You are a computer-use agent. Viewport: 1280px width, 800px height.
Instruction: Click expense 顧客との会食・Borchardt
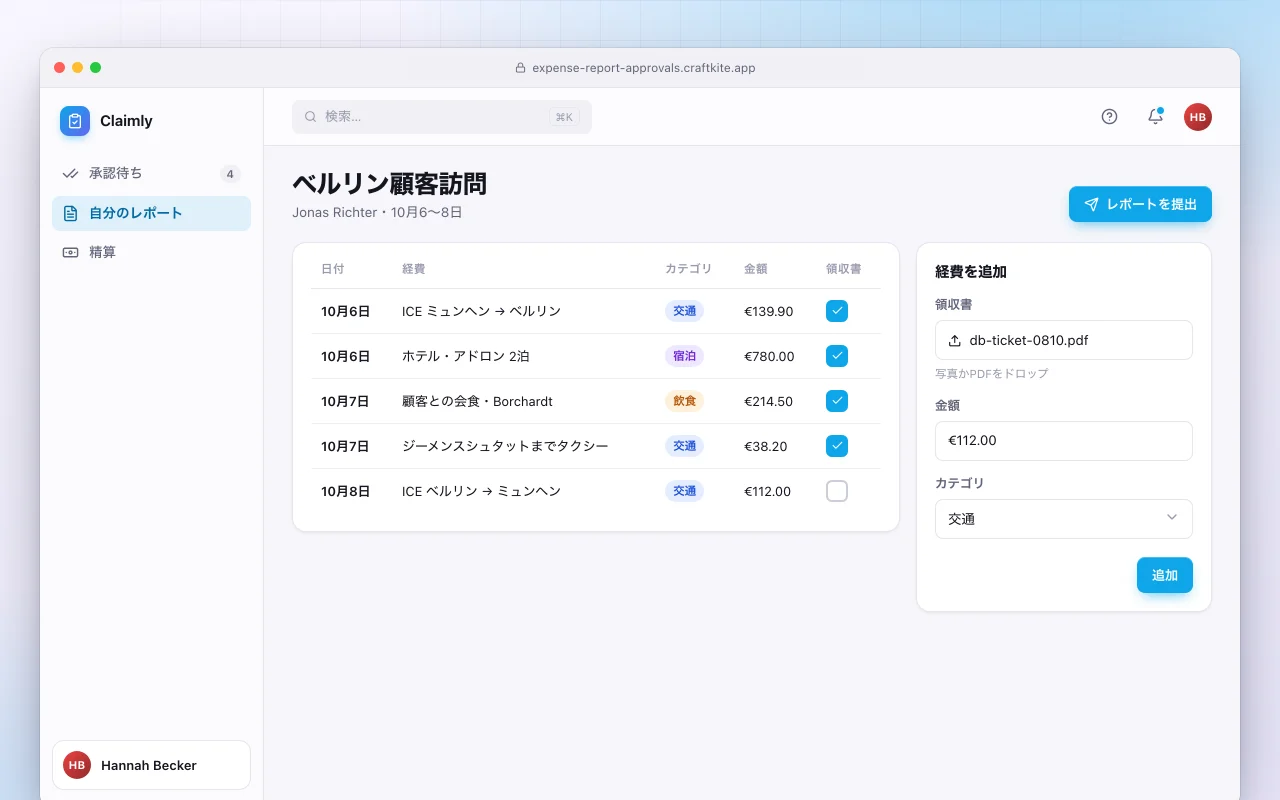[x=477, y=402]
